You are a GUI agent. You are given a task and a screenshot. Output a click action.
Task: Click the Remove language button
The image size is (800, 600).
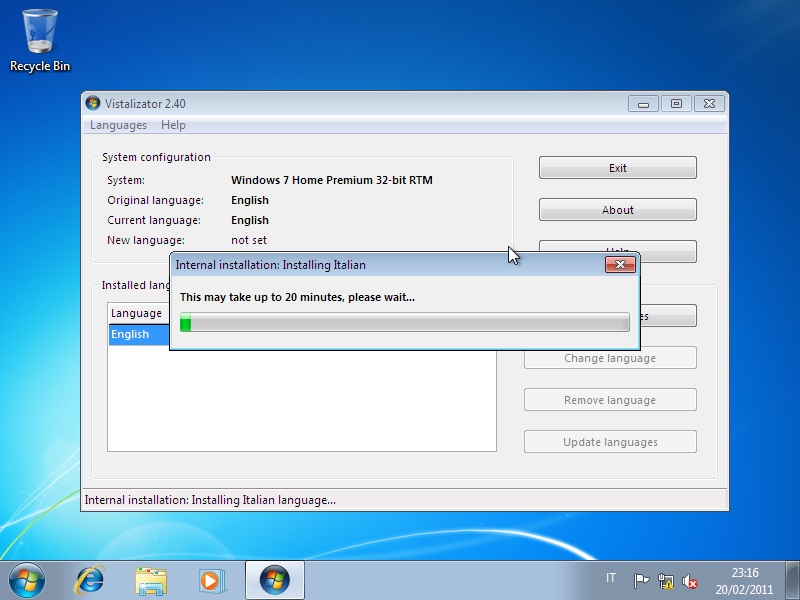coord(610,400)
